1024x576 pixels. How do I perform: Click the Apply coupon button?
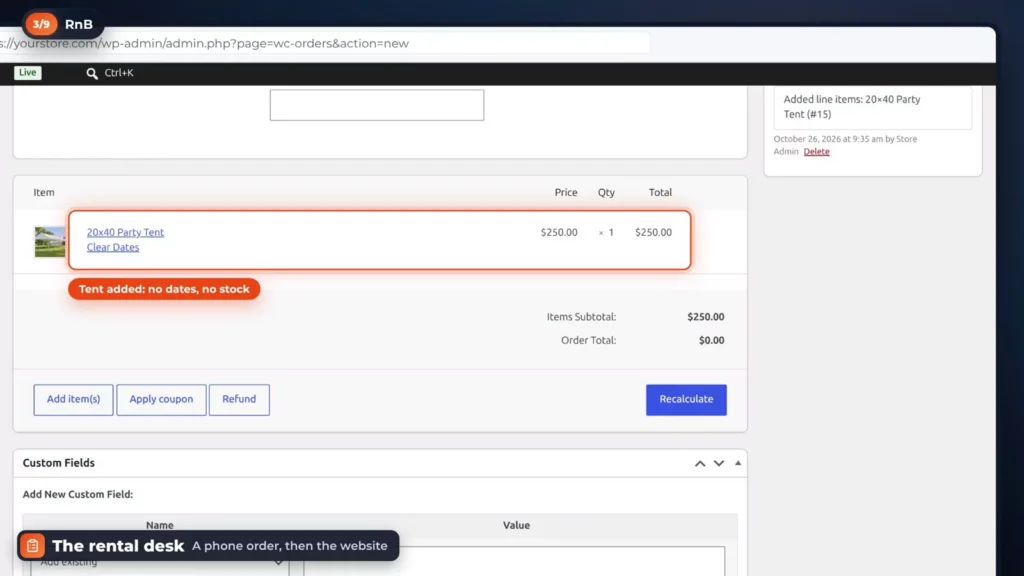(161, 400)
